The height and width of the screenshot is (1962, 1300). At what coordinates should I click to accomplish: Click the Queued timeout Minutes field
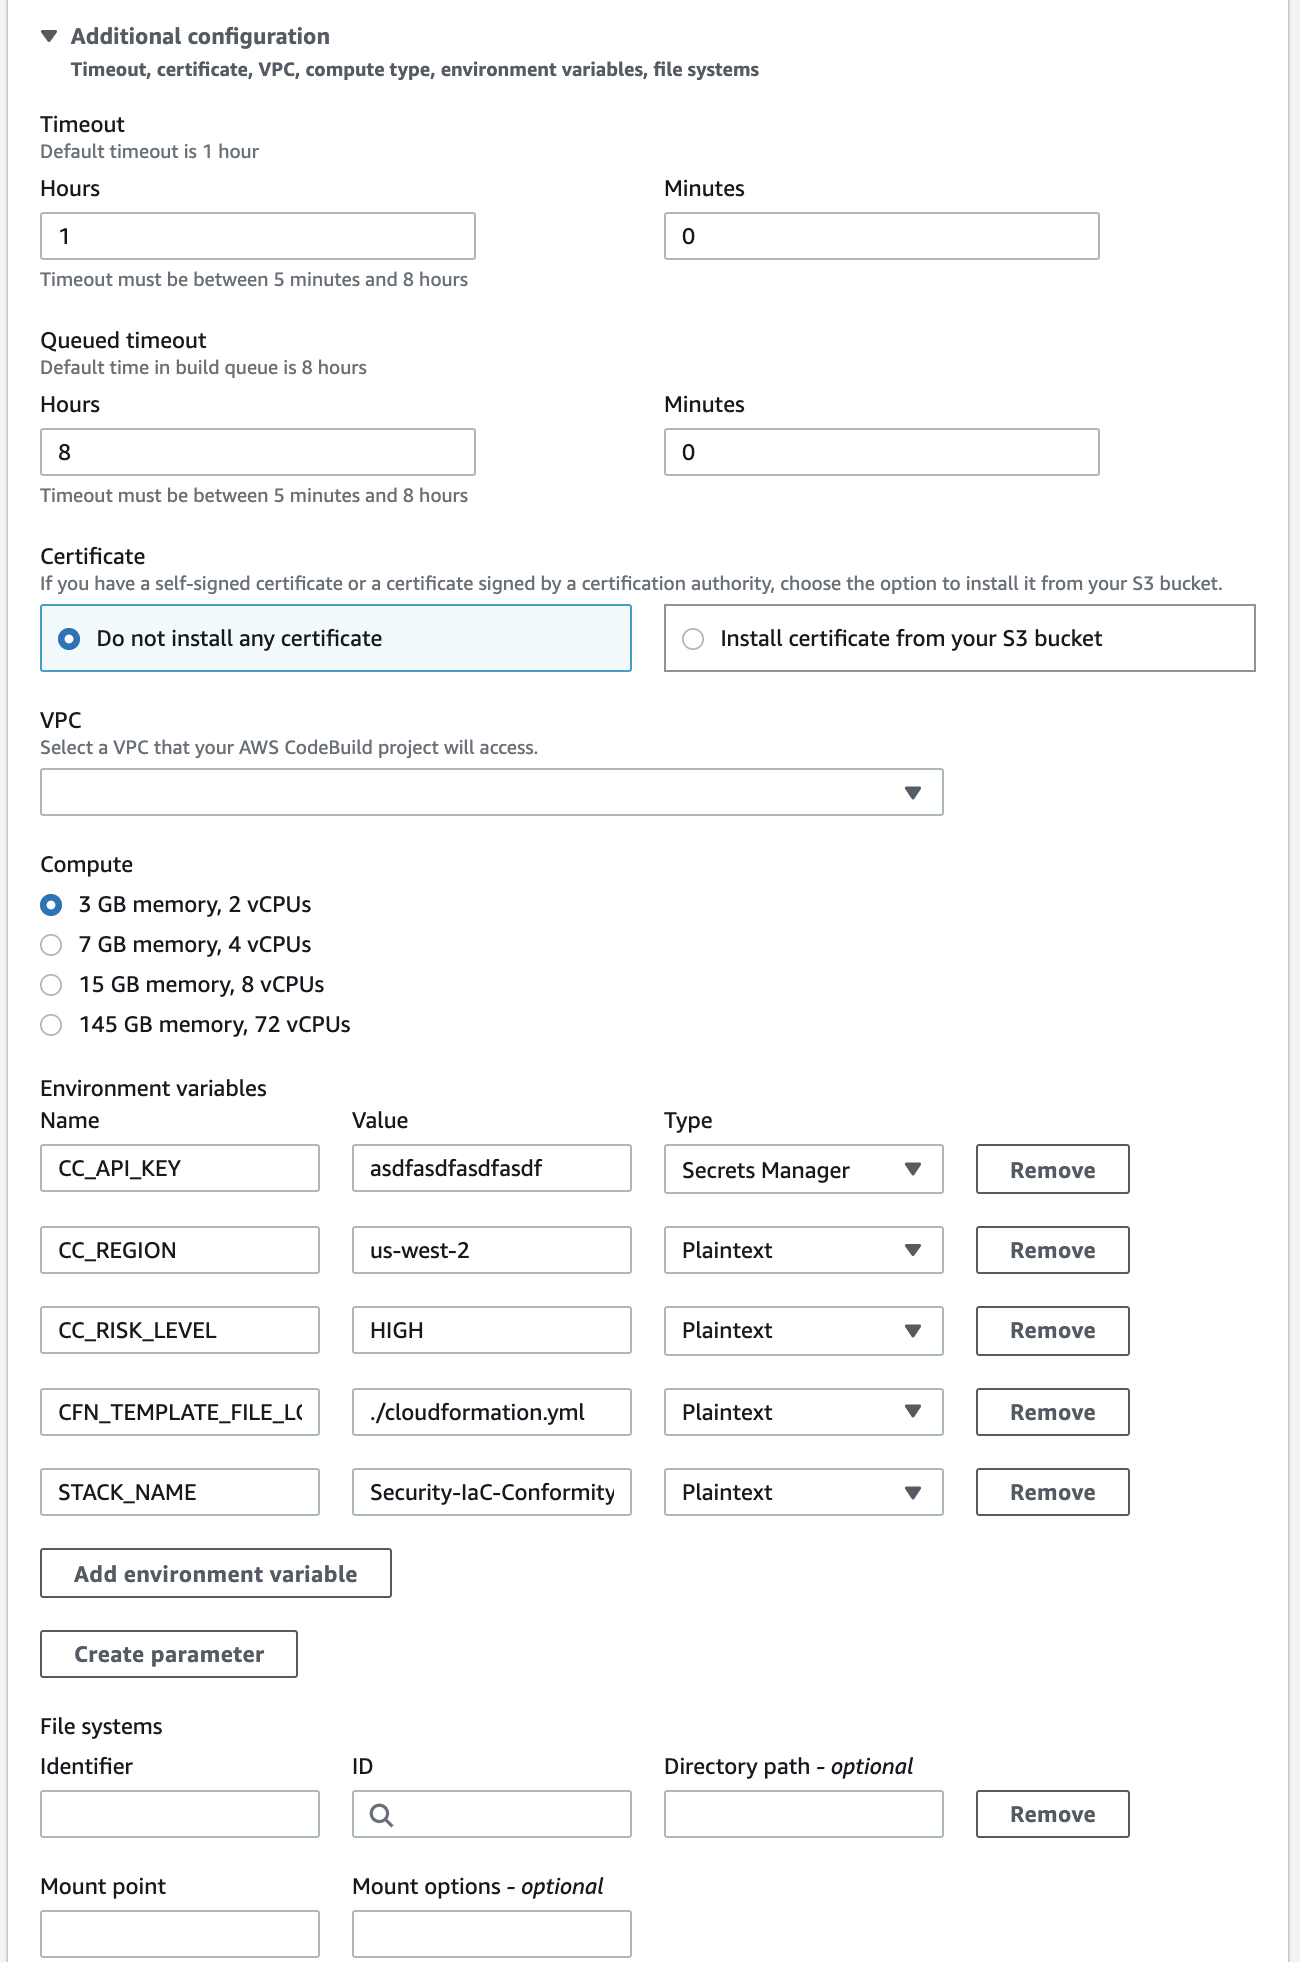click(881, 452)
